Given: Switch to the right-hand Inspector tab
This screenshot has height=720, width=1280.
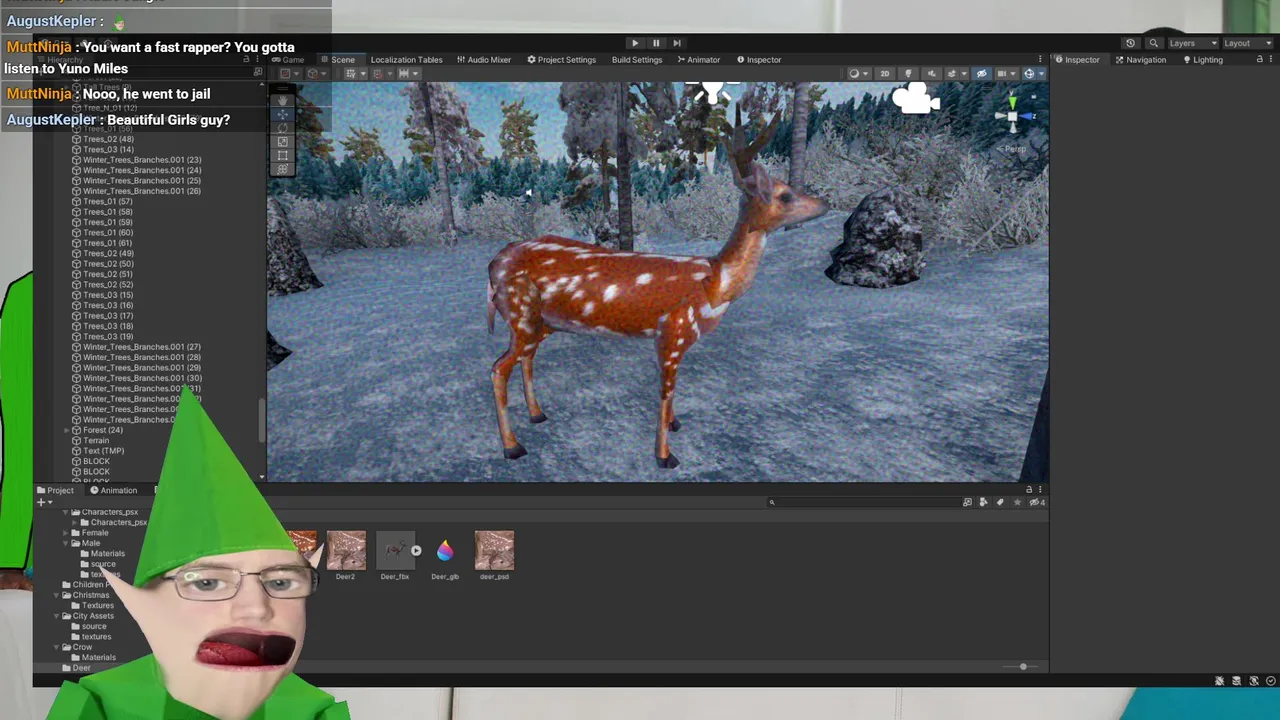Looking at the screenshot, I should [1076, 60].
